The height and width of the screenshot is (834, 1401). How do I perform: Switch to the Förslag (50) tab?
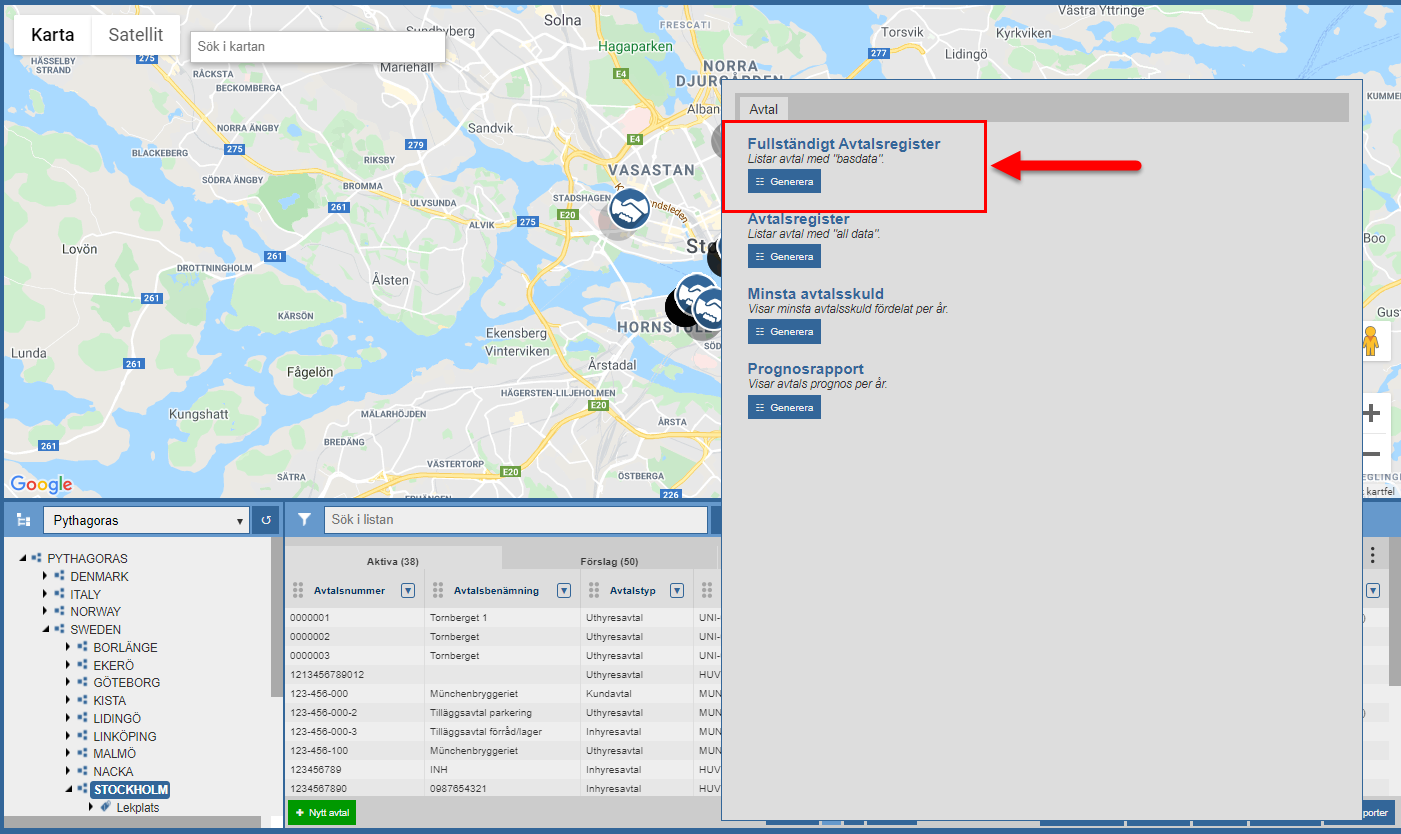pos(608,561)
